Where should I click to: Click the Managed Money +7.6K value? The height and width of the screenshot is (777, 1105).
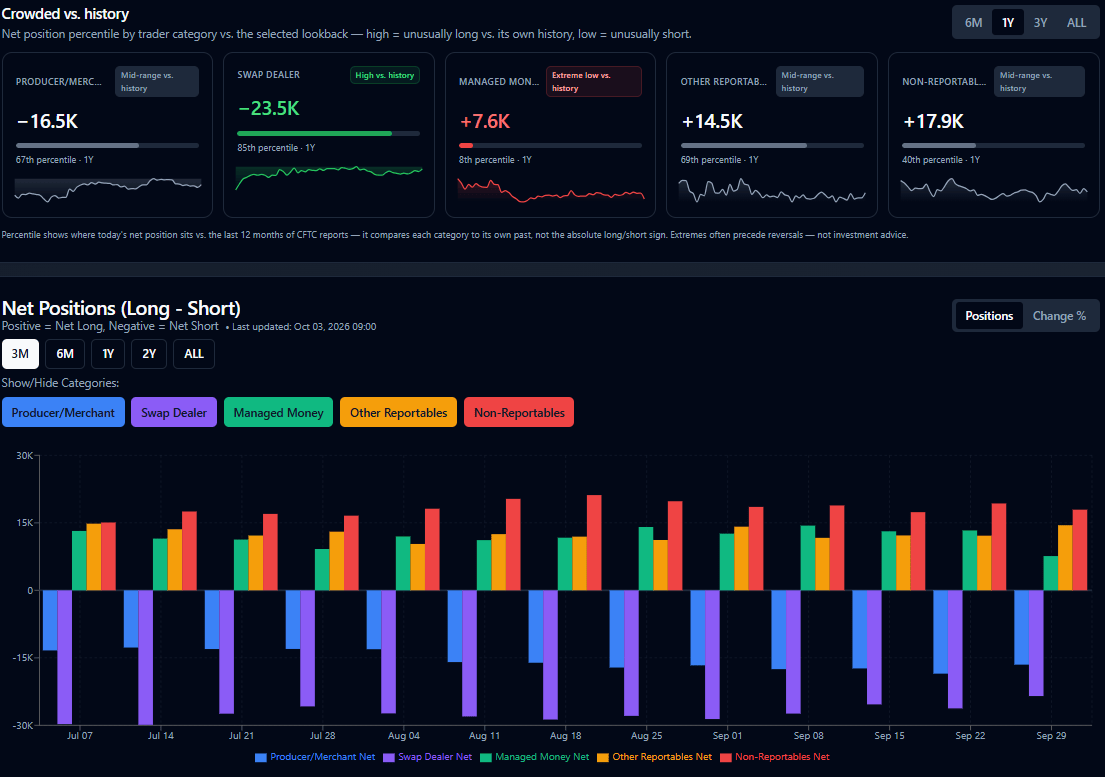coord(485,121)
